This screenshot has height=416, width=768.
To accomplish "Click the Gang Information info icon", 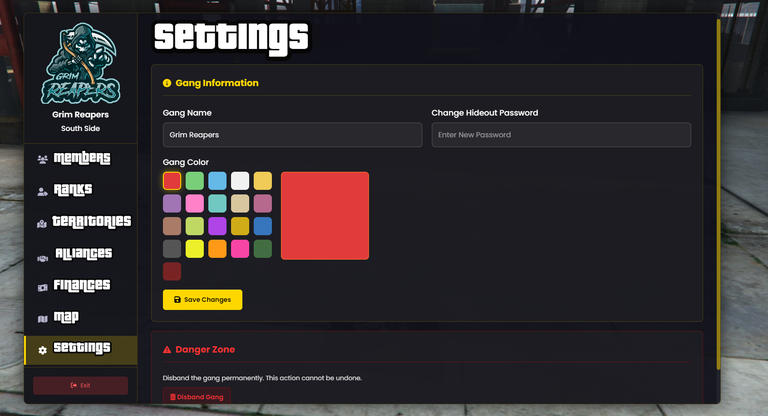I will tap(167, 83).
